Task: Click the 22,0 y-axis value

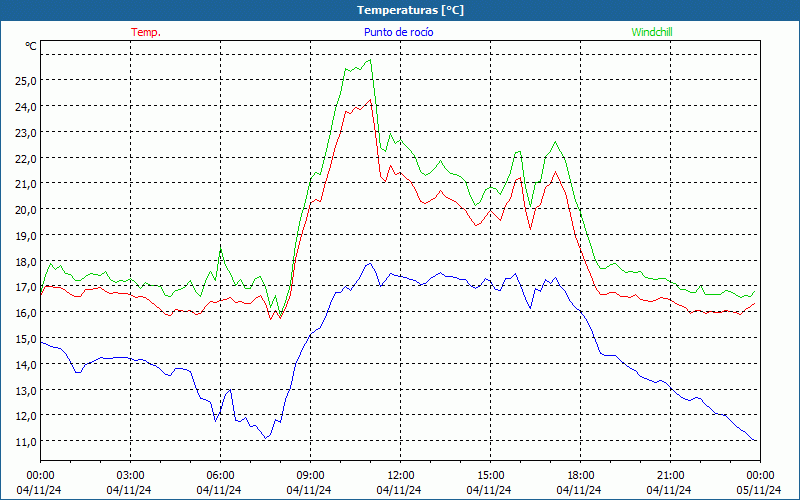Action: click(x=24, y=158)
